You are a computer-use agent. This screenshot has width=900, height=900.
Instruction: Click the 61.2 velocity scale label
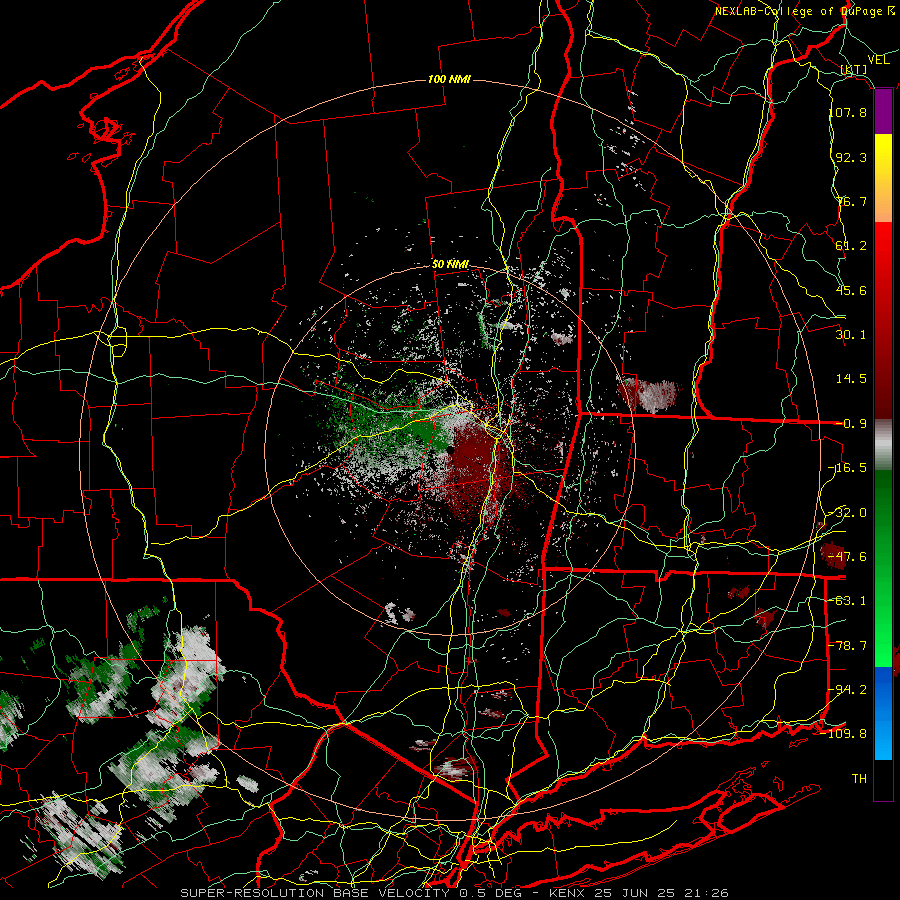coord(851,245)
